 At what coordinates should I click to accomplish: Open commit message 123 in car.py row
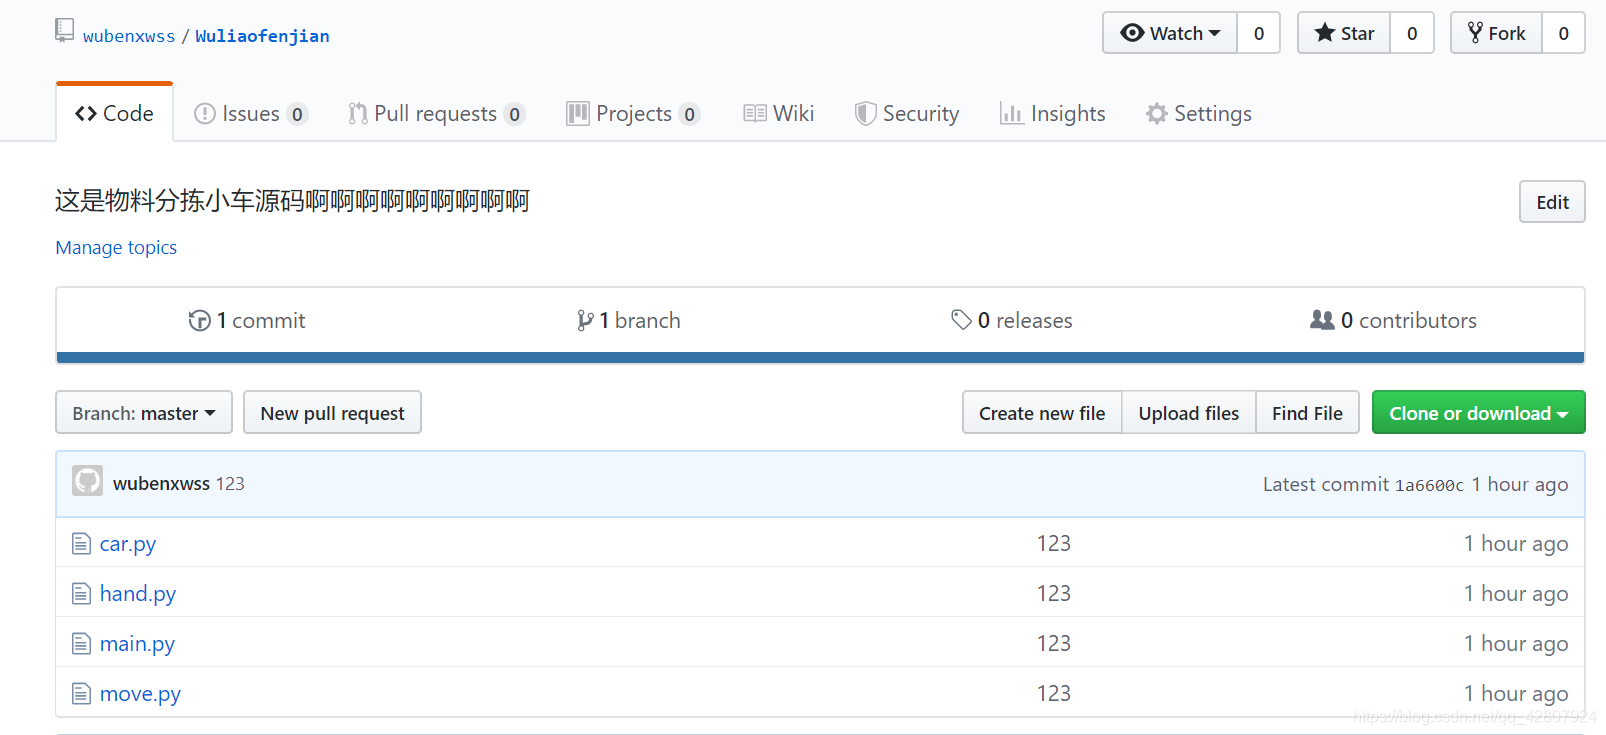coord(1054,543)
